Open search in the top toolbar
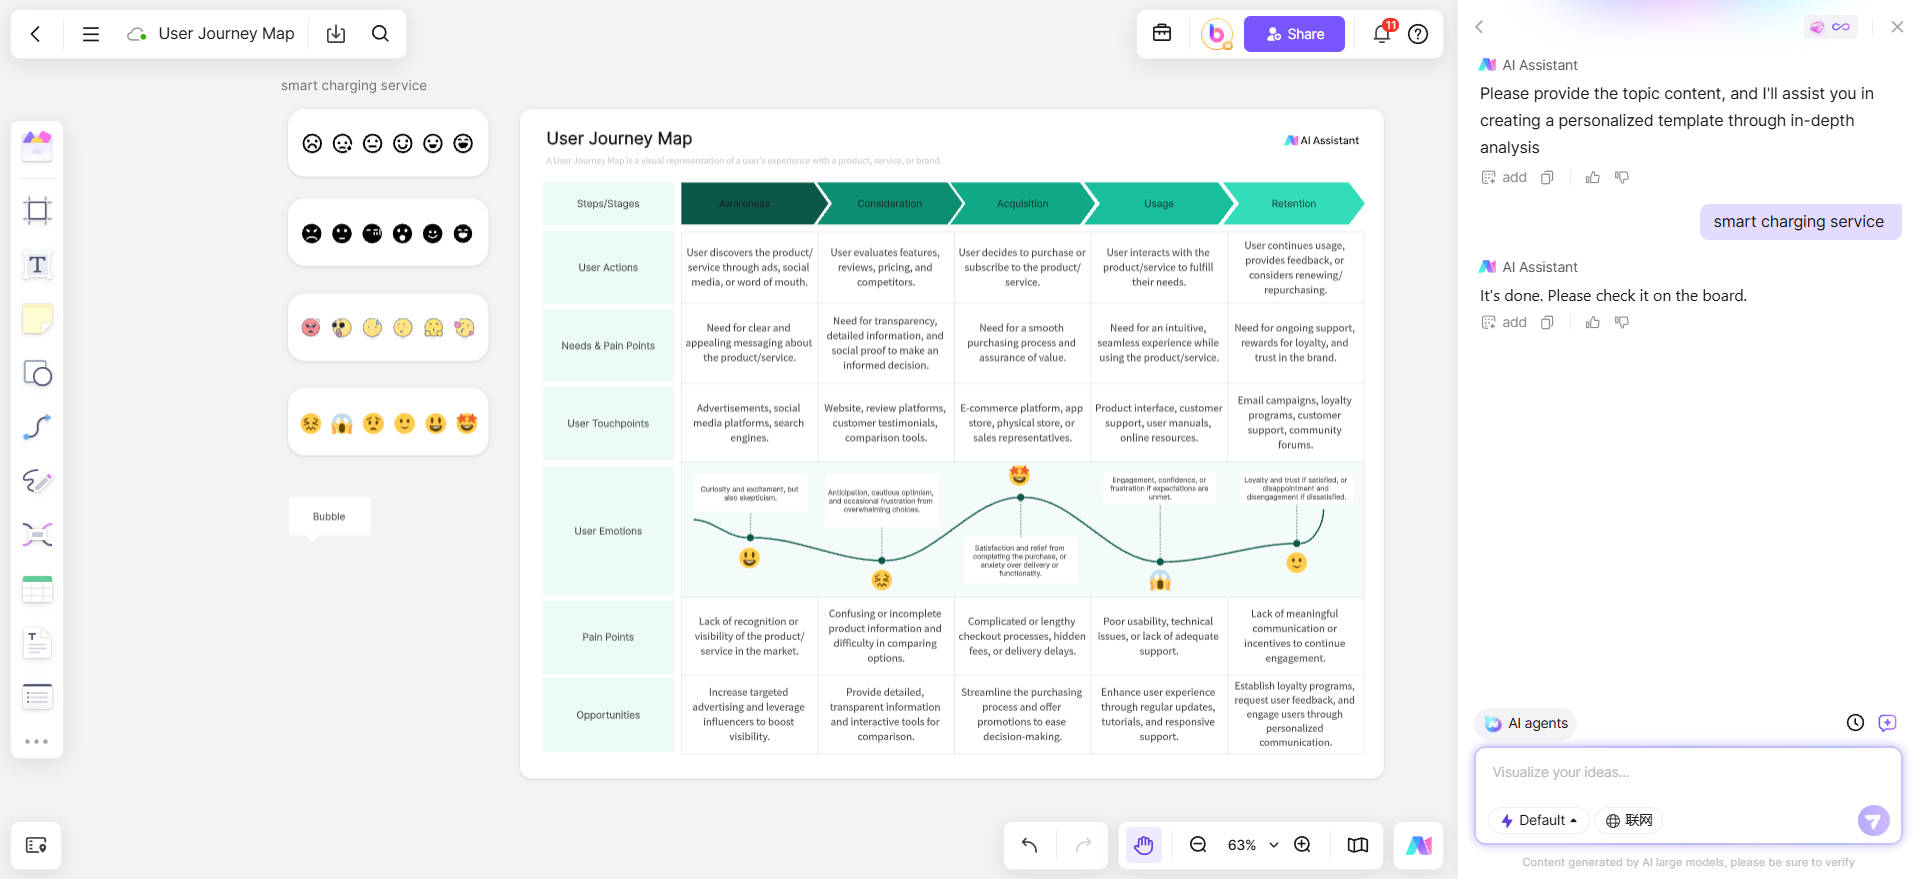Image resolution: width=1920 pixels, height=879 pixels. [x=380, y=34]
